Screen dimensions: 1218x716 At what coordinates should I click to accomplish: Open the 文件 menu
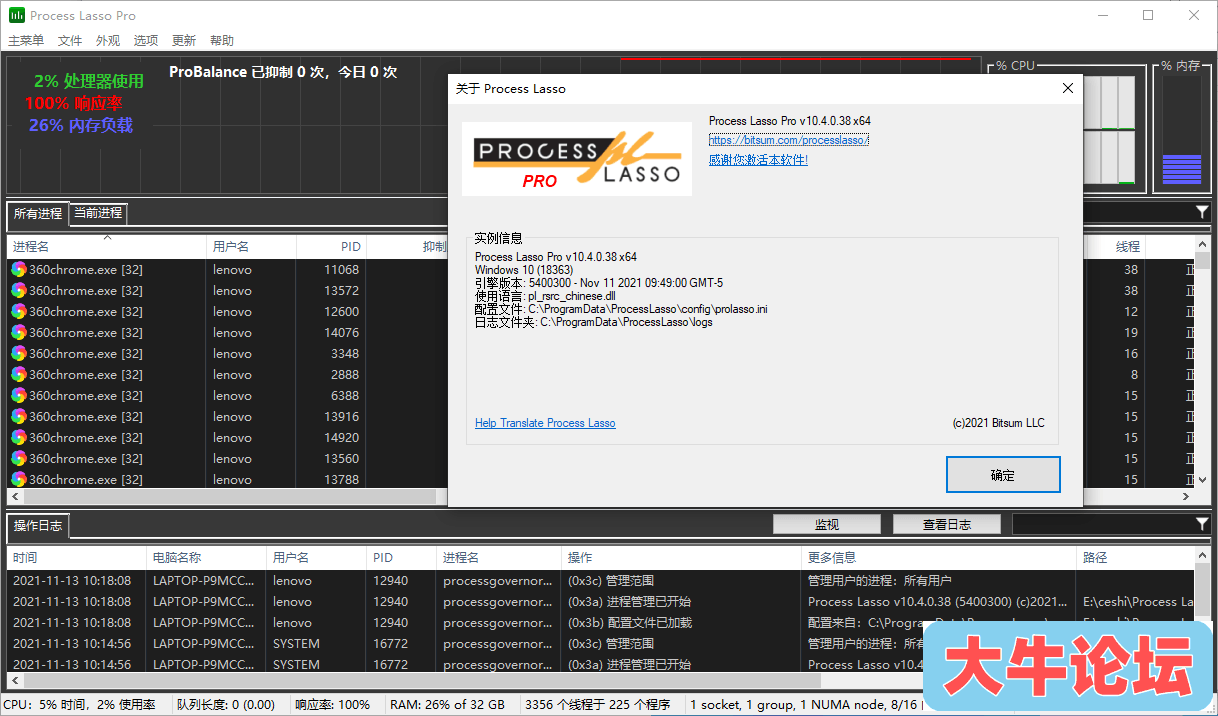[70, 41]
